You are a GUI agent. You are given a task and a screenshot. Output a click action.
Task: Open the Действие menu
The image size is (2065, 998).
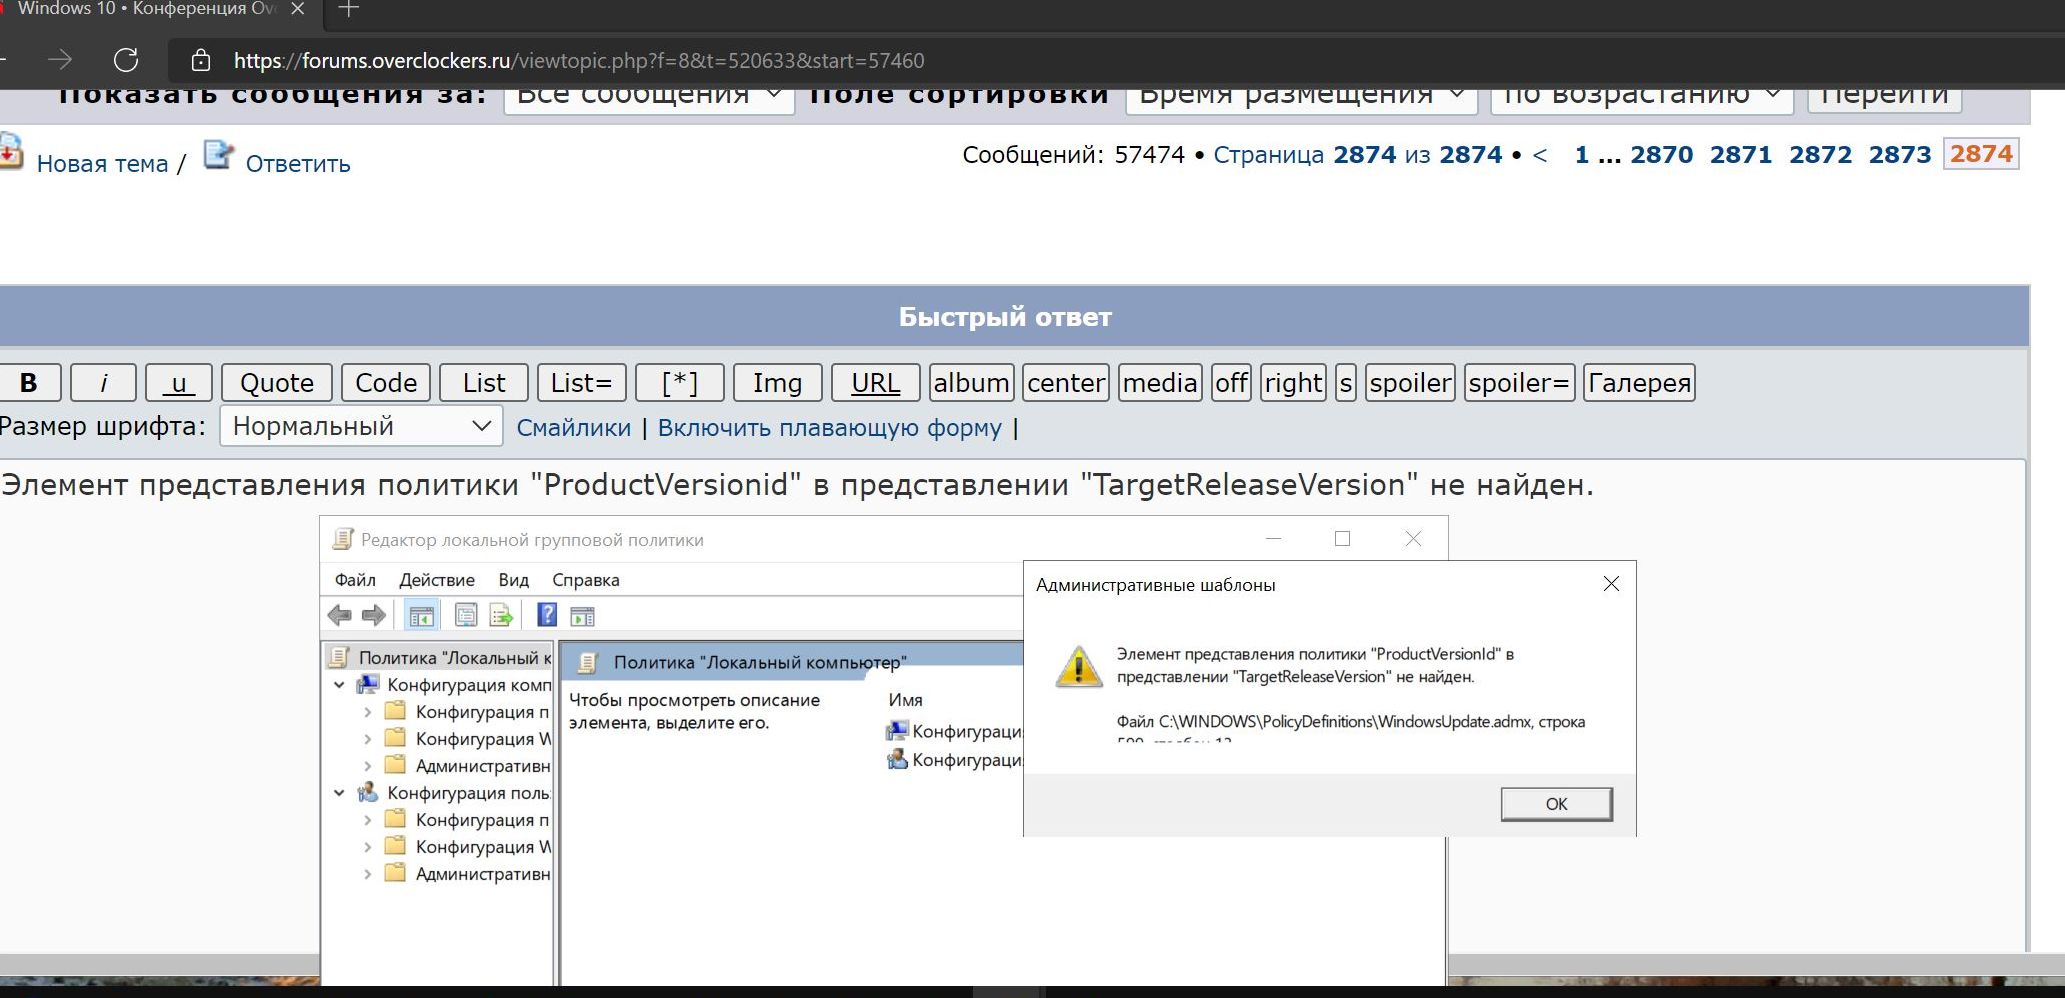(437, 580)
